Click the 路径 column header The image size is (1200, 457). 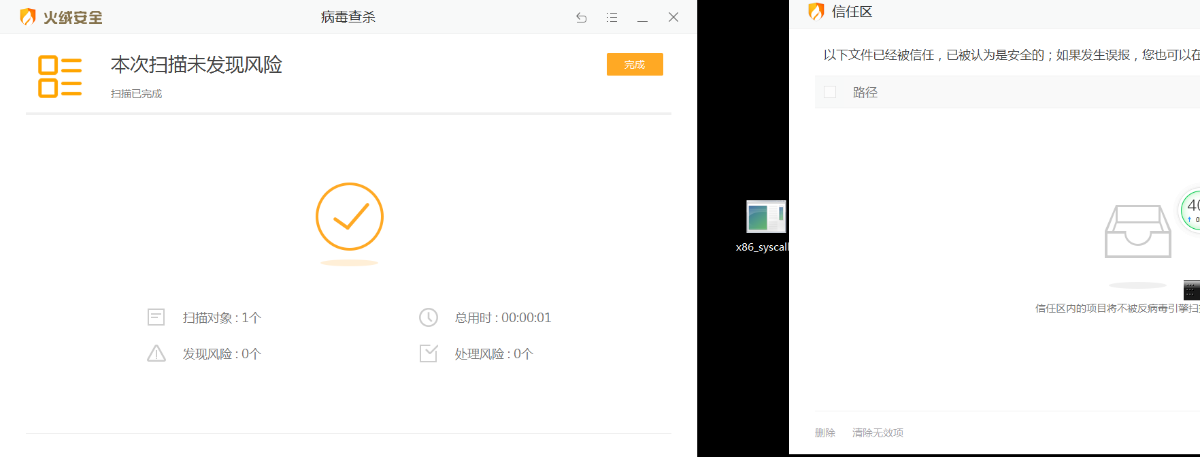[865, 92]
